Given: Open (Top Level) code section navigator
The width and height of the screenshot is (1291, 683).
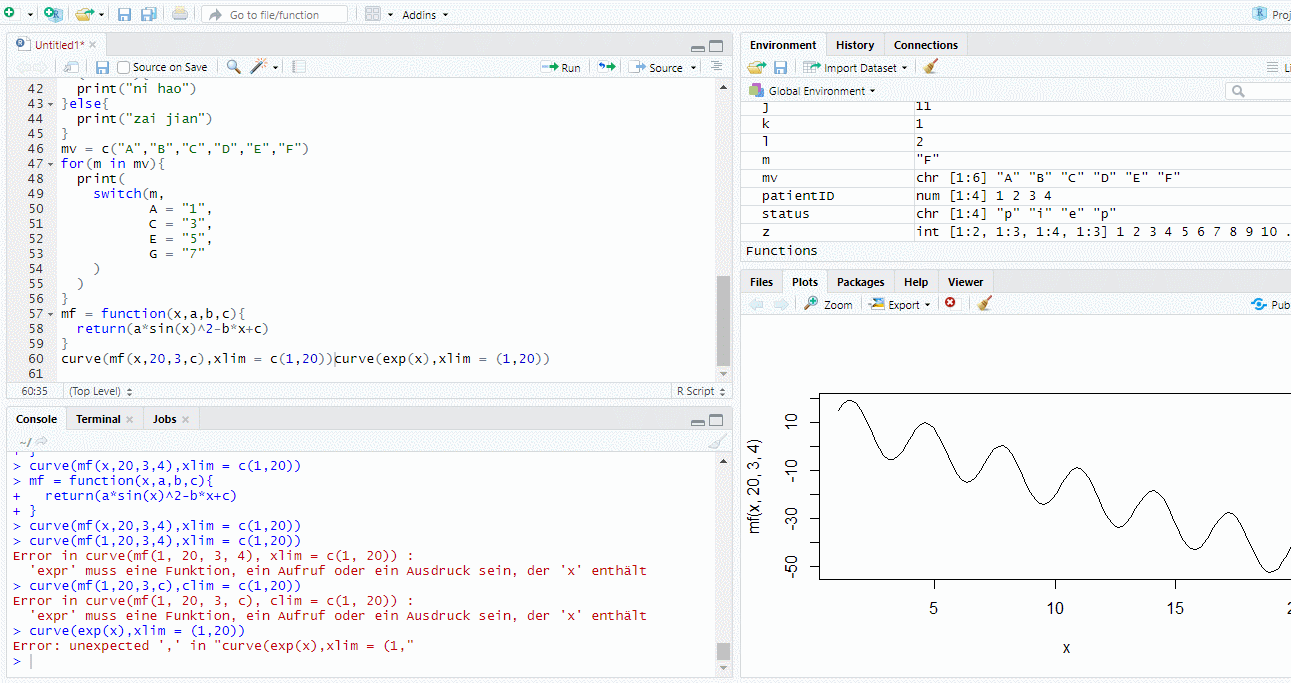Looking at the screenshot, I should point(99,392).
